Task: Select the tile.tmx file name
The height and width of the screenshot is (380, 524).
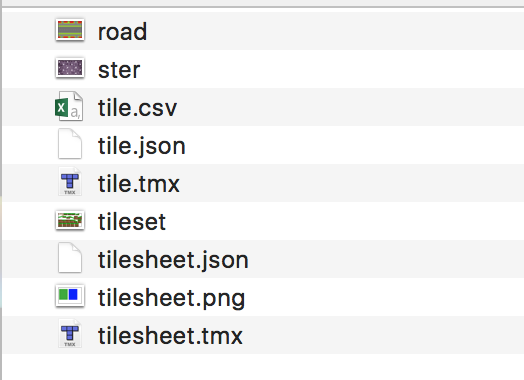Action: pyautogui.click(x=139, y=184)
